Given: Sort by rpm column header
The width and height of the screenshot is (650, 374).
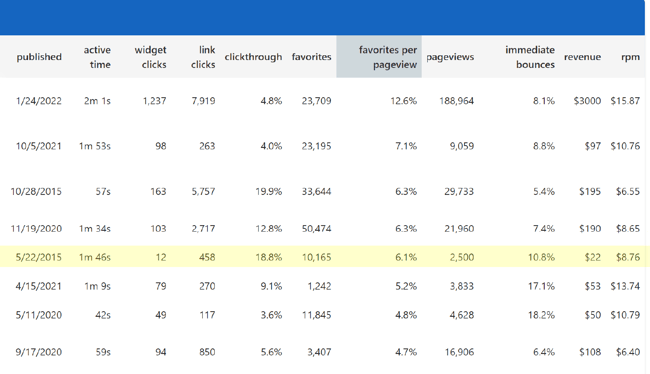Looking at the screenshot, I should 630,57.
